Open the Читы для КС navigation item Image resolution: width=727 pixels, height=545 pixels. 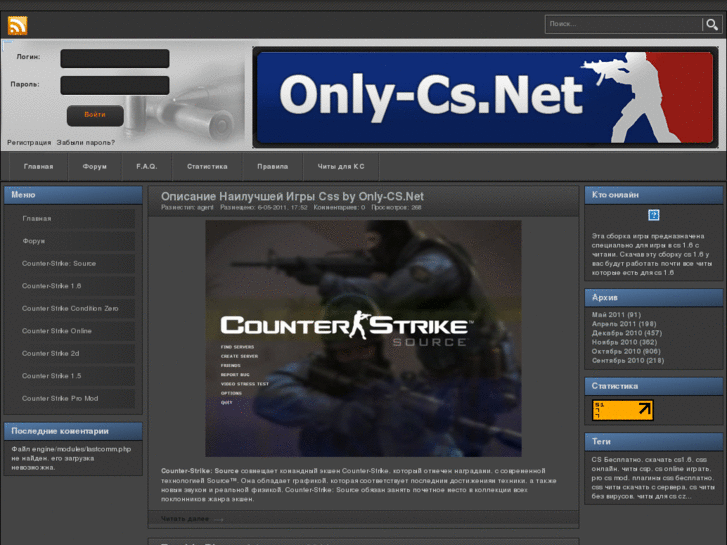click(341, 167)
